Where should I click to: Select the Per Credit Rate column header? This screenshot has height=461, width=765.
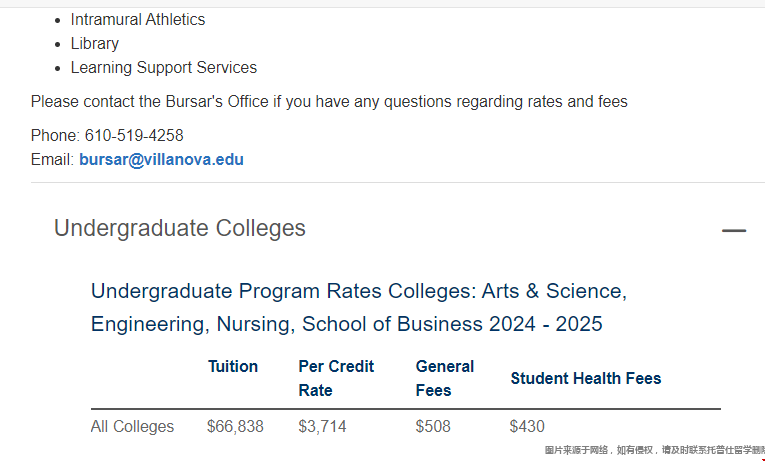[x=336, y=378]
